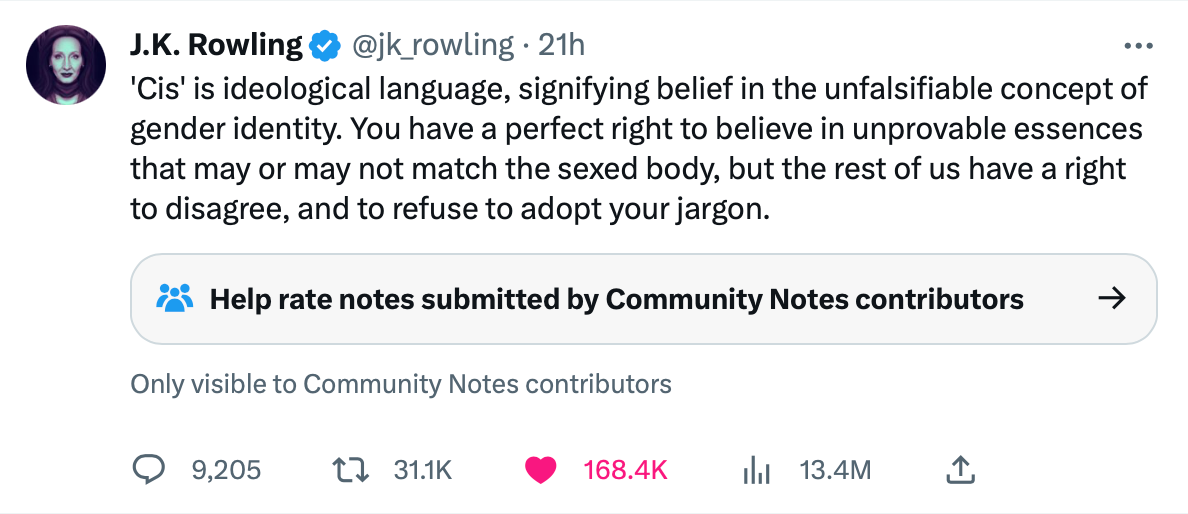Click the 168.4K likes count
This screenshot has width=1188, height=514.
pyautogui.click(x=625, y=471)
